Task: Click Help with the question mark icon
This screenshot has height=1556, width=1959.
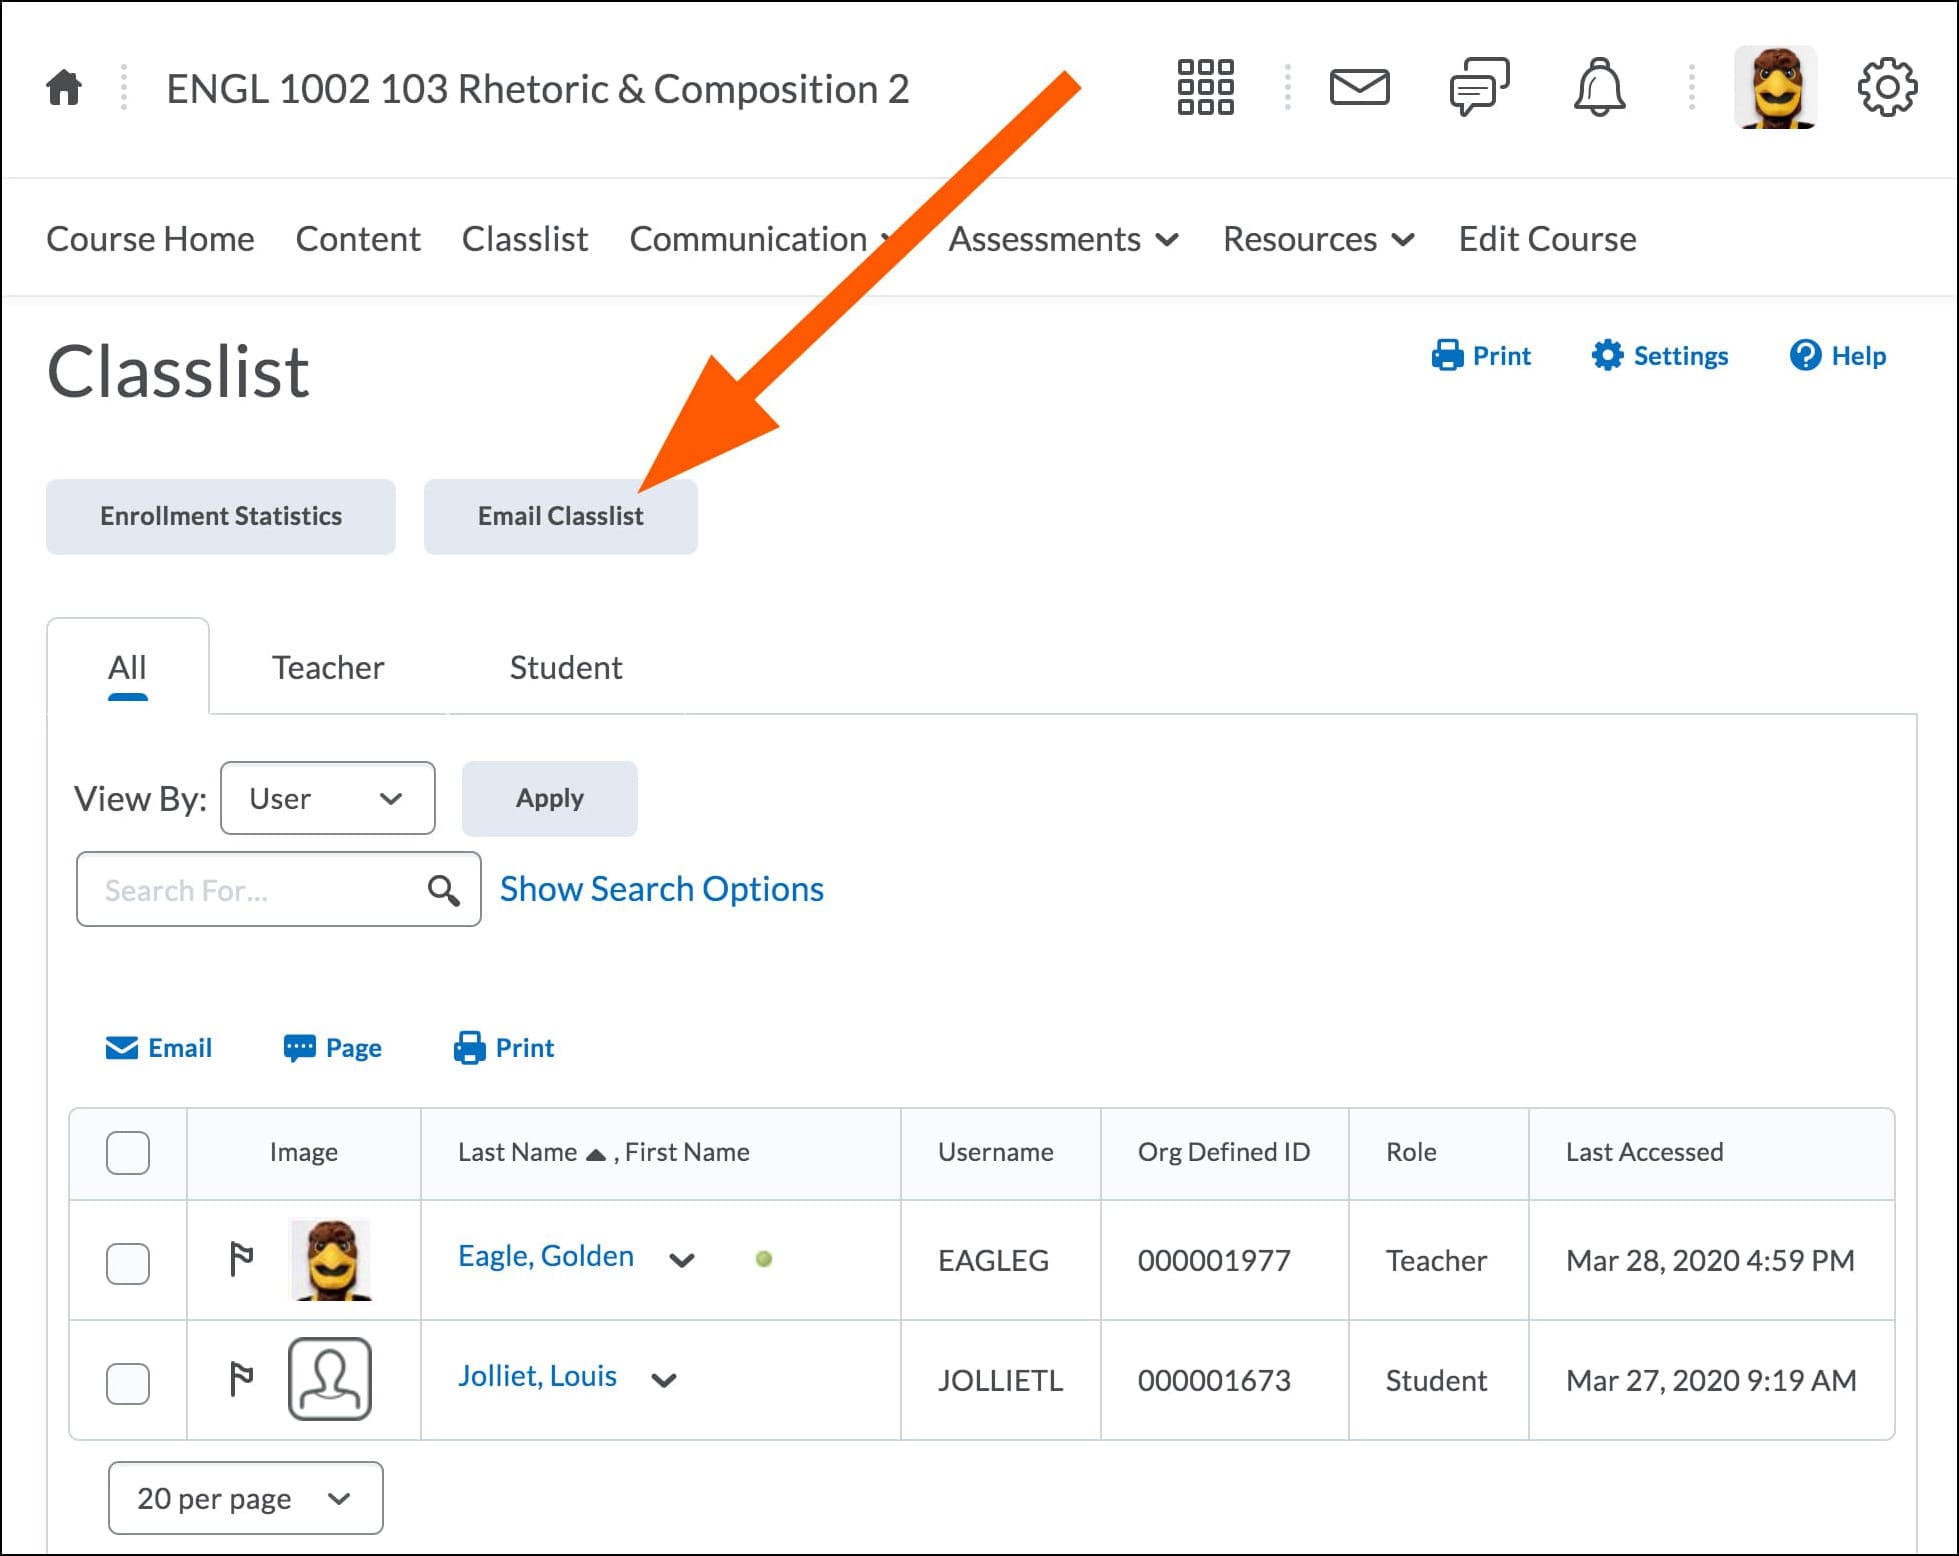Action: 1837,356
